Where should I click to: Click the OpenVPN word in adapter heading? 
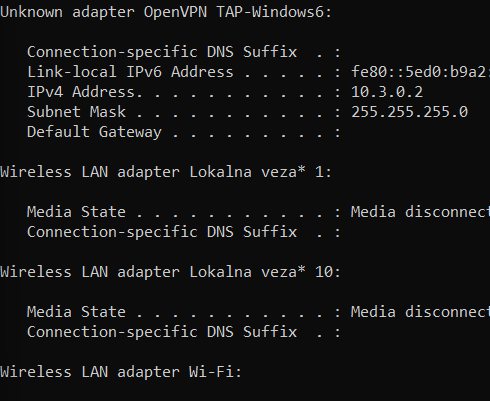(175, 12)
